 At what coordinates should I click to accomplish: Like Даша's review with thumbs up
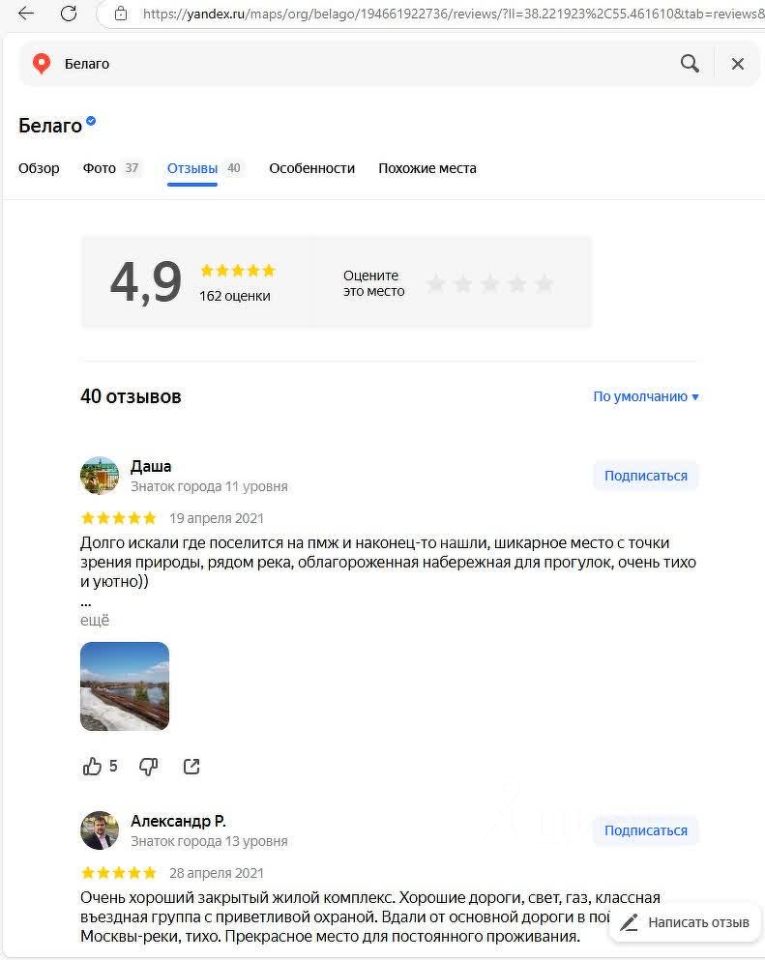(x=92, y=766)
